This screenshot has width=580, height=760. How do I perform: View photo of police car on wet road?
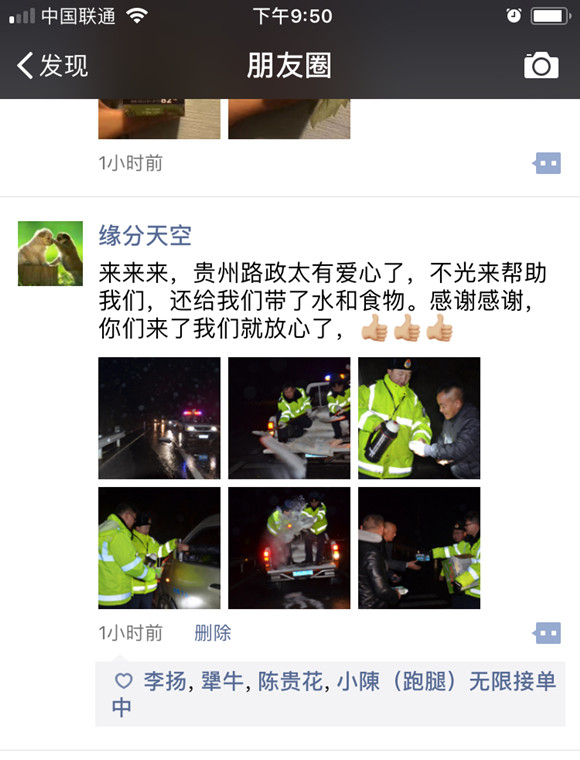tap(159, 418)
